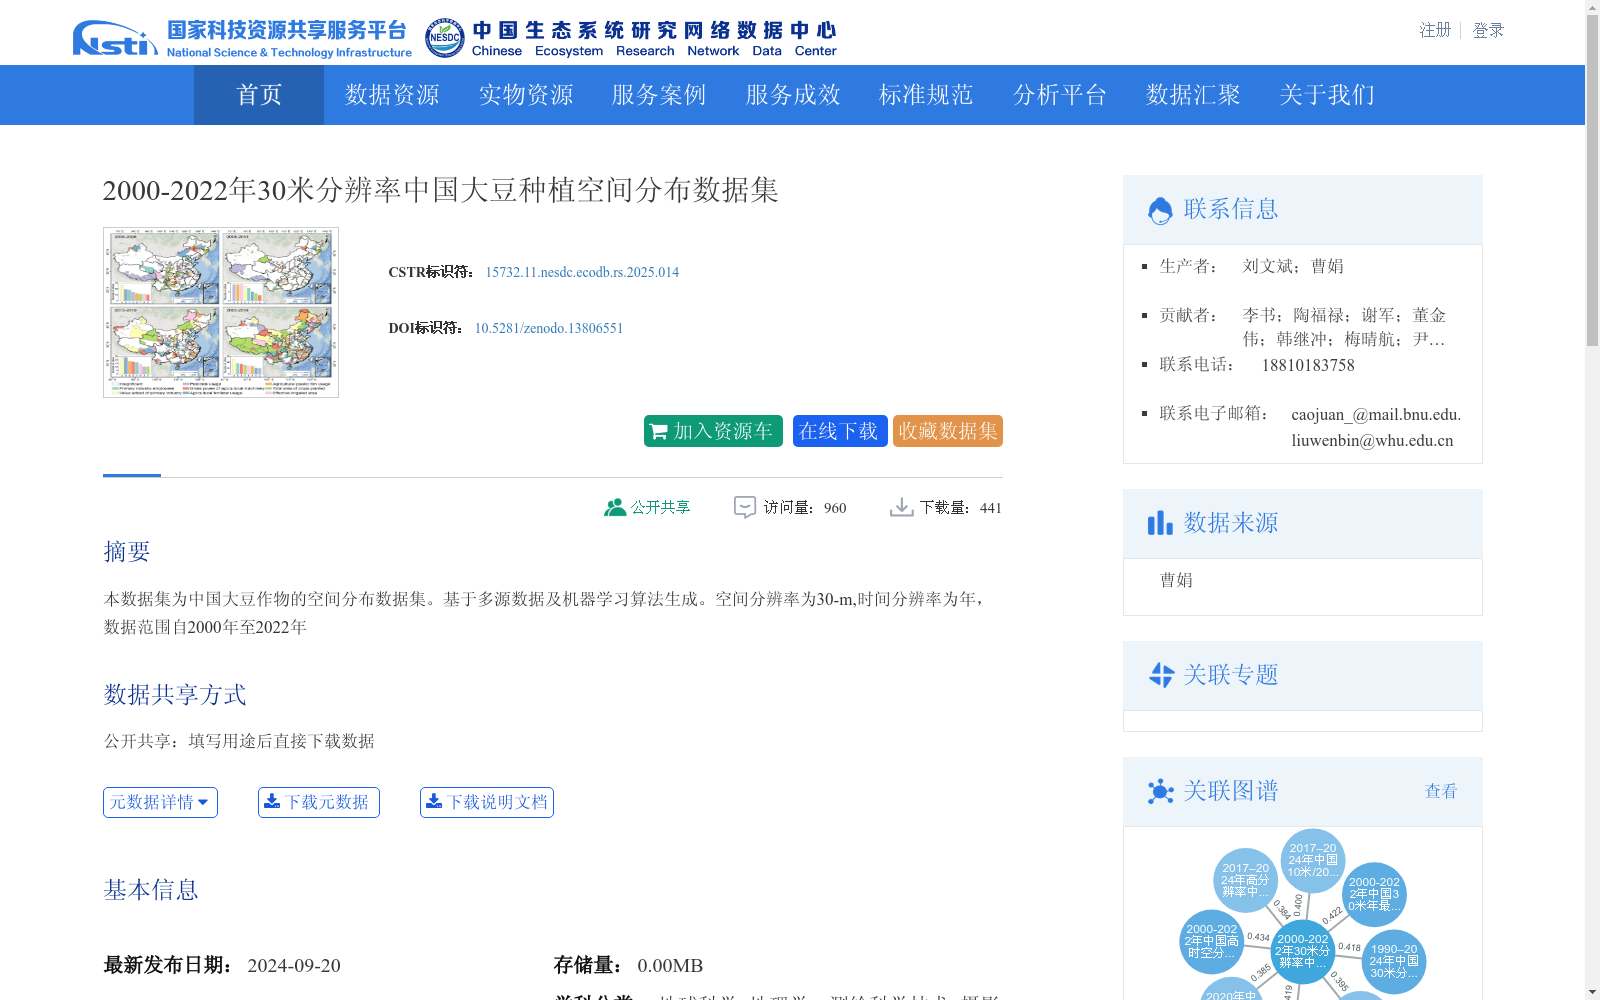Click the producers 刘文斌；曹娟 text
The image size is (1600, 1000).
coord(1293,266)
